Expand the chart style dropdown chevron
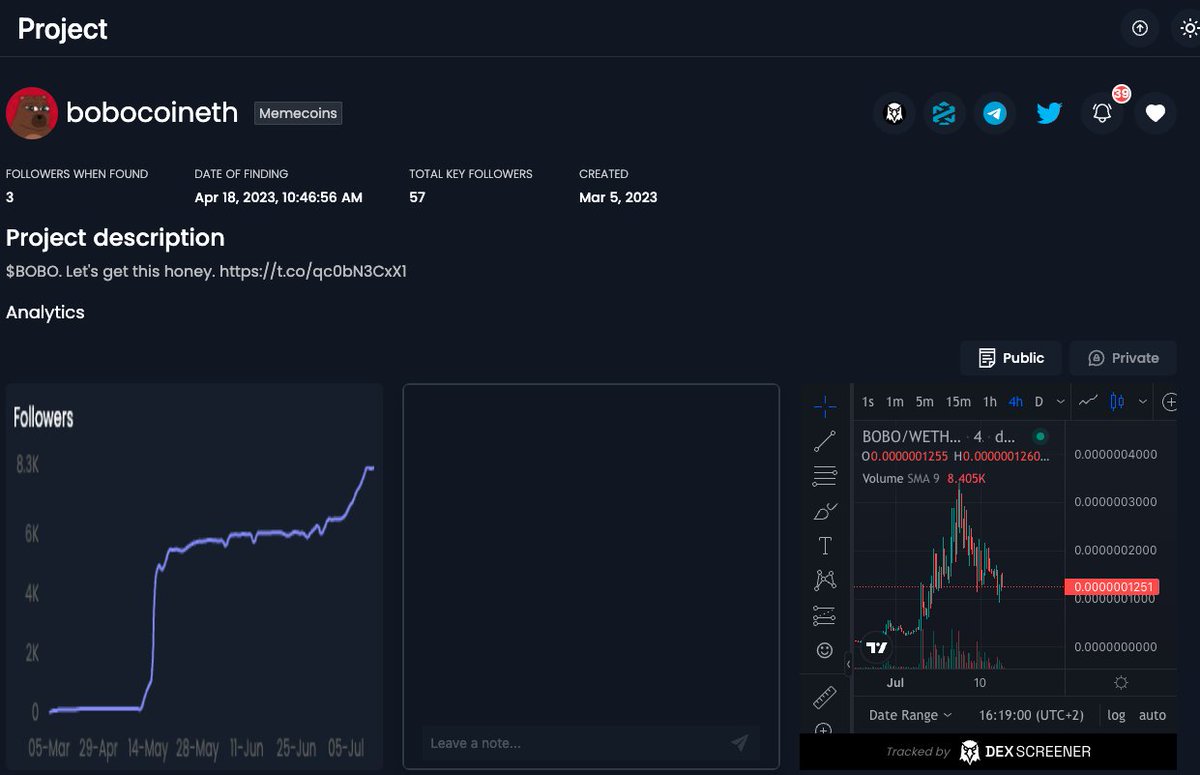The width and height of the screenshot is (1200, 775). [1143, 401]
